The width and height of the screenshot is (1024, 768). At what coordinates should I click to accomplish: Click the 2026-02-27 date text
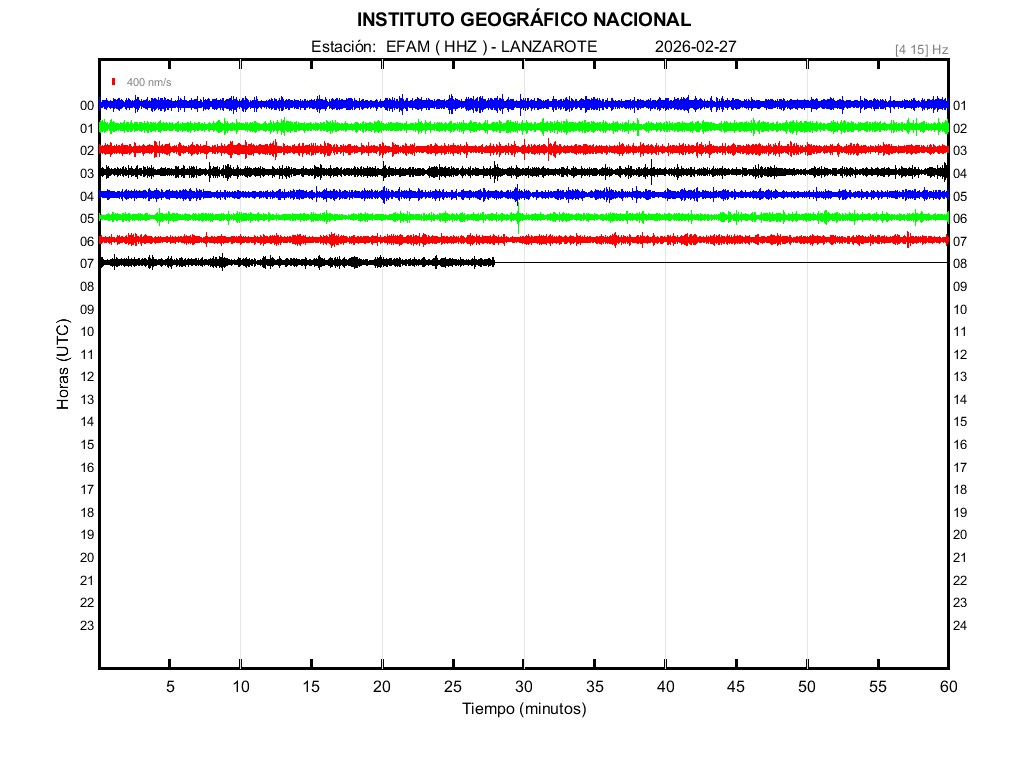[x=696, y=47]
